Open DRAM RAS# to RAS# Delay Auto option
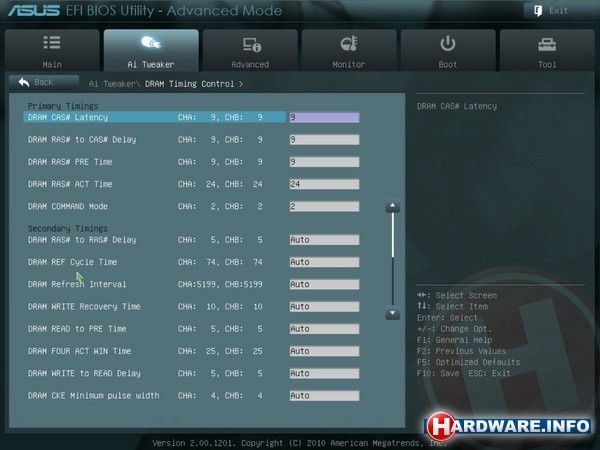This screenshot has width=600, height=450. tap(323, 240)
